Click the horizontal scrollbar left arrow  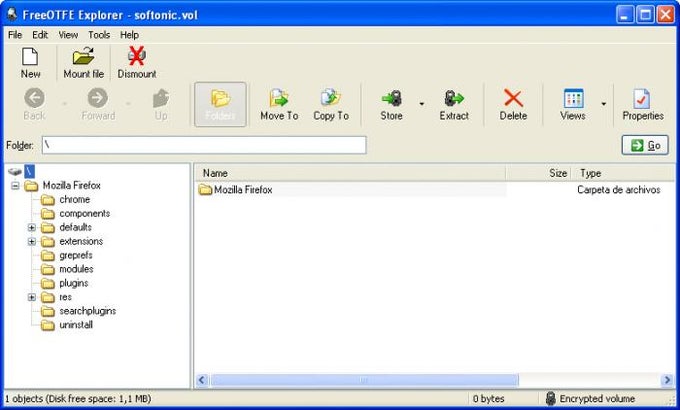coord(202,380)
